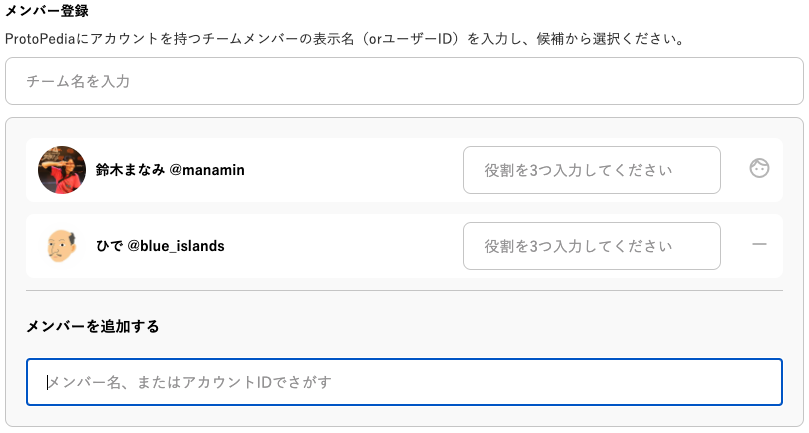
Task: Open 鈴木まなみ's profile avatar
Action: point(62,170)
